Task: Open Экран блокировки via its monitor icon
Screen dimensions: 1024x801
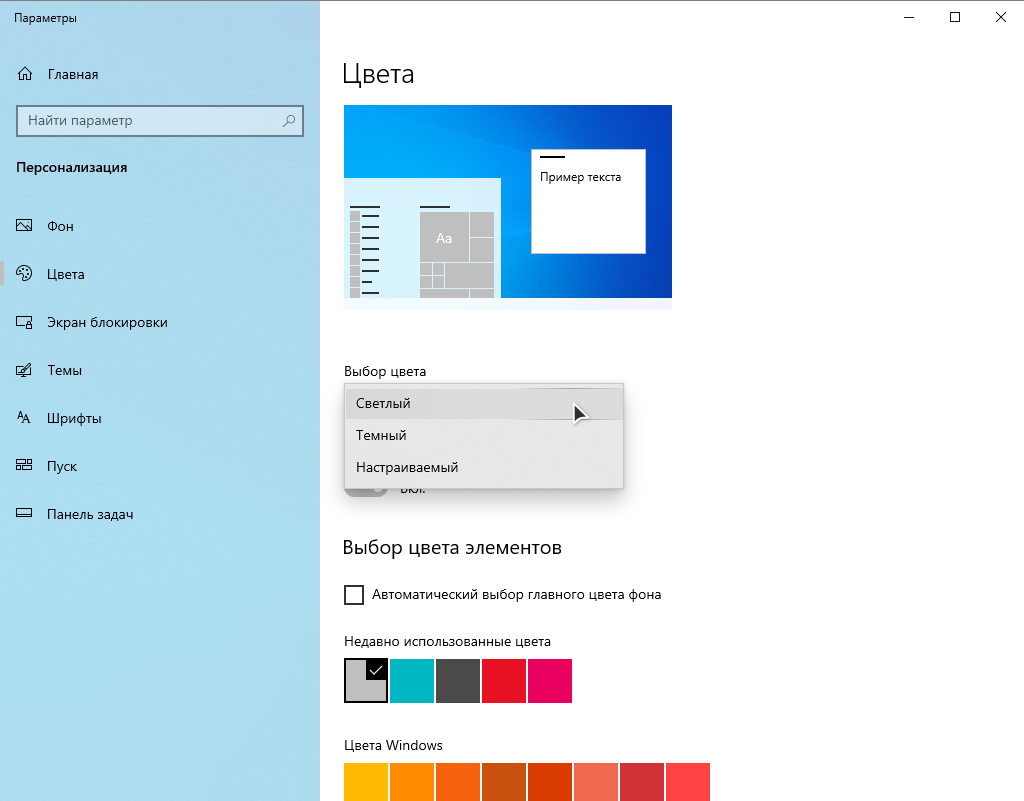Action: point(26,323)
